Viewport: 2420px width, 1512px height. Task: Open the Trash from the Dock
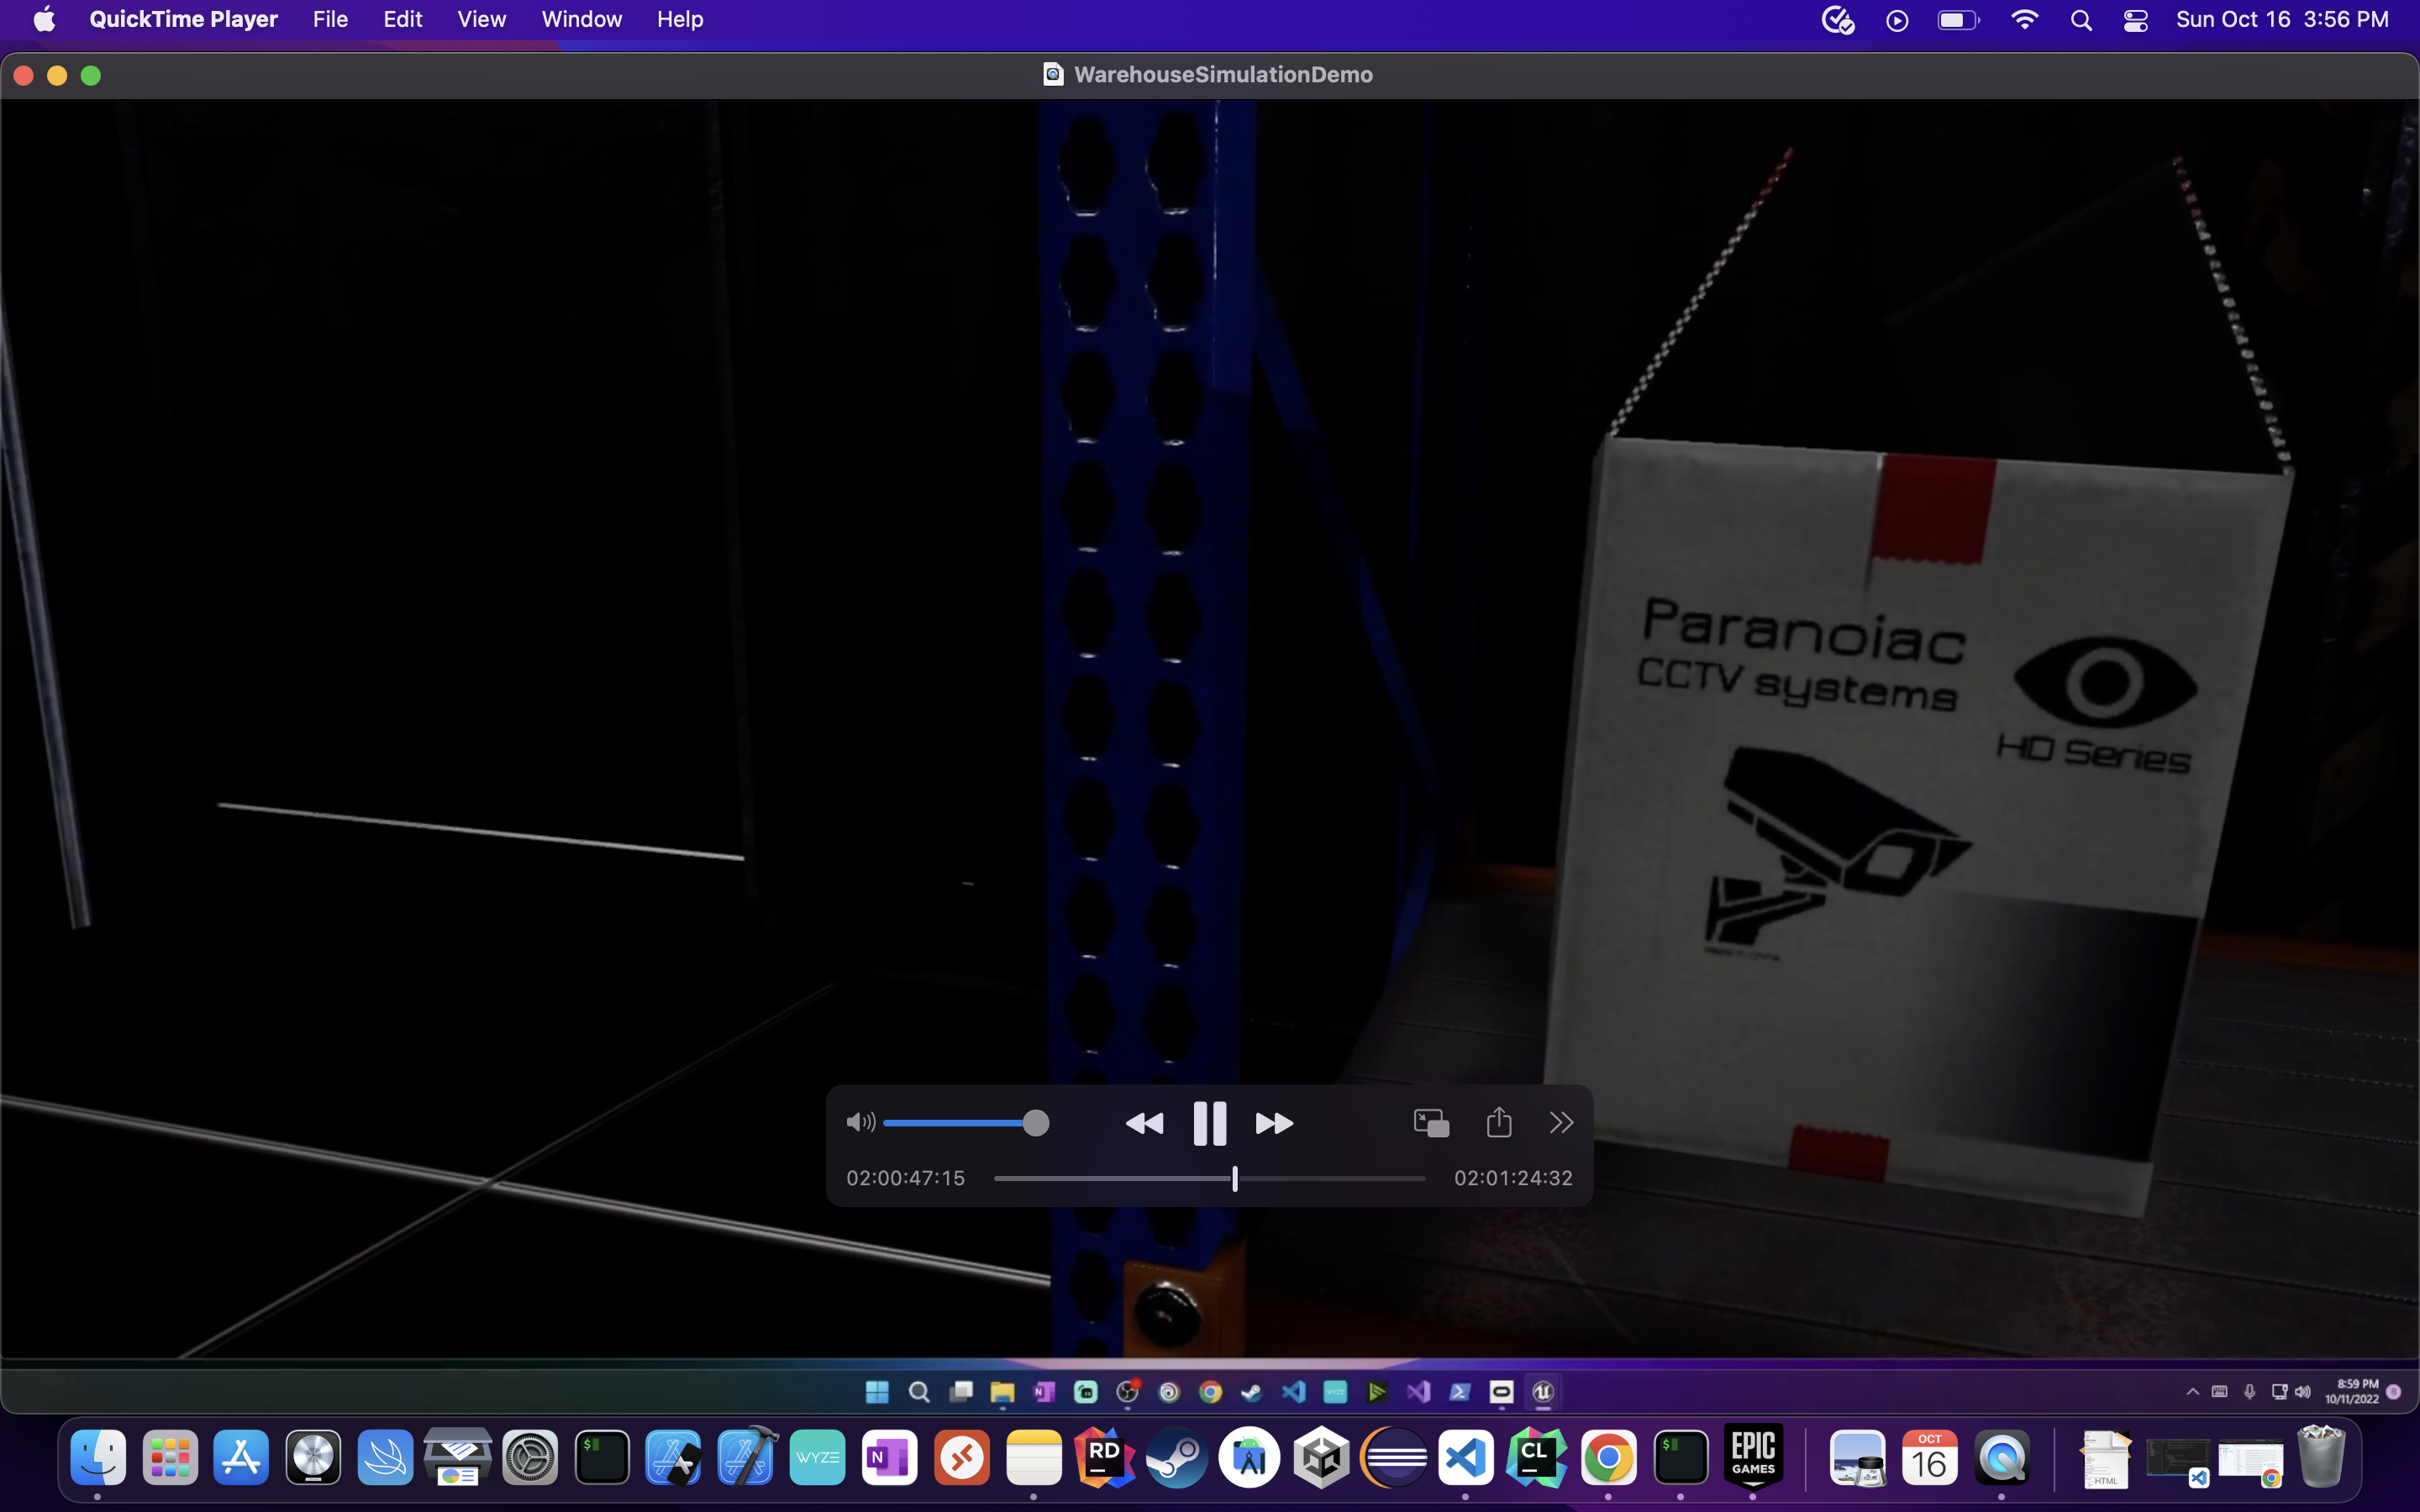[2321, 1457]
